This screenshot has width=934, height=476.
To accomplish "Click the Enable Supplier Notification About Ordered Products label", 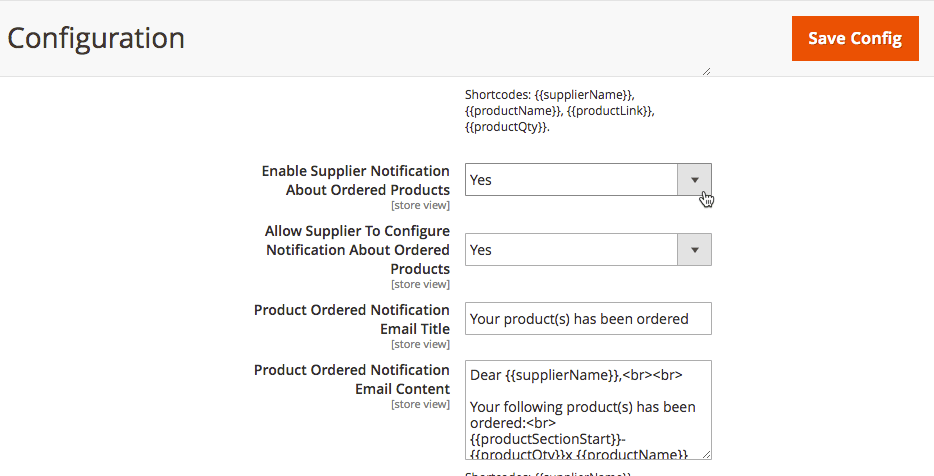I will point(356,181).
